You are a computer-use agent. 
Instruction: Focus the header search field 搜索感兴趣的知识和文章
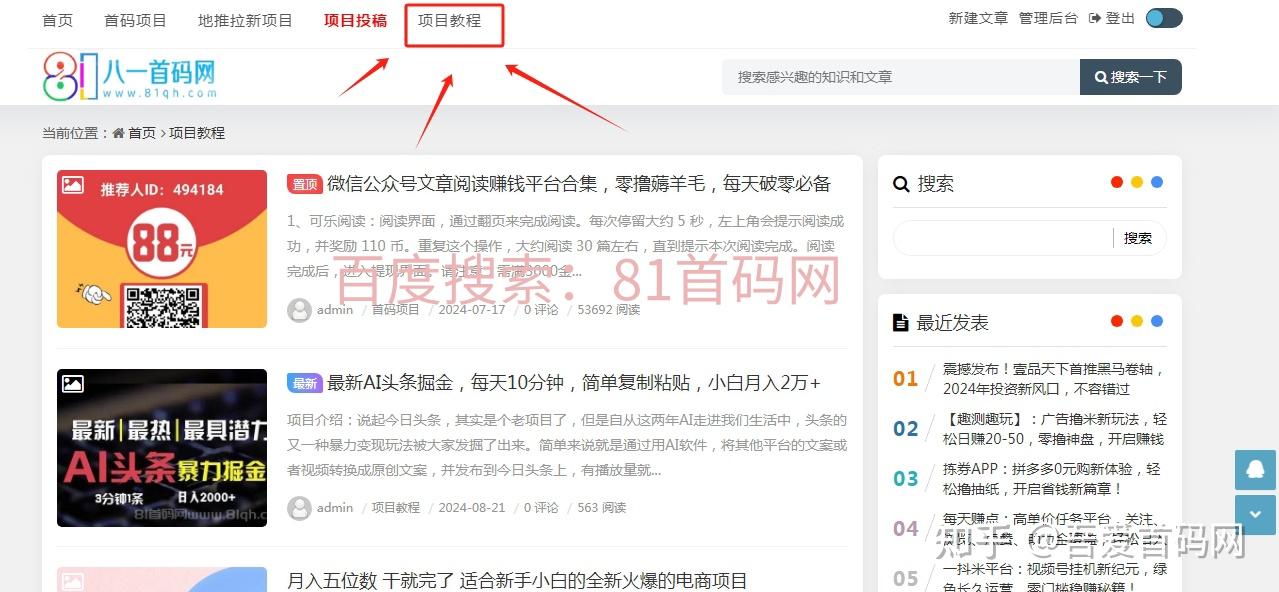tap(901, 77)
